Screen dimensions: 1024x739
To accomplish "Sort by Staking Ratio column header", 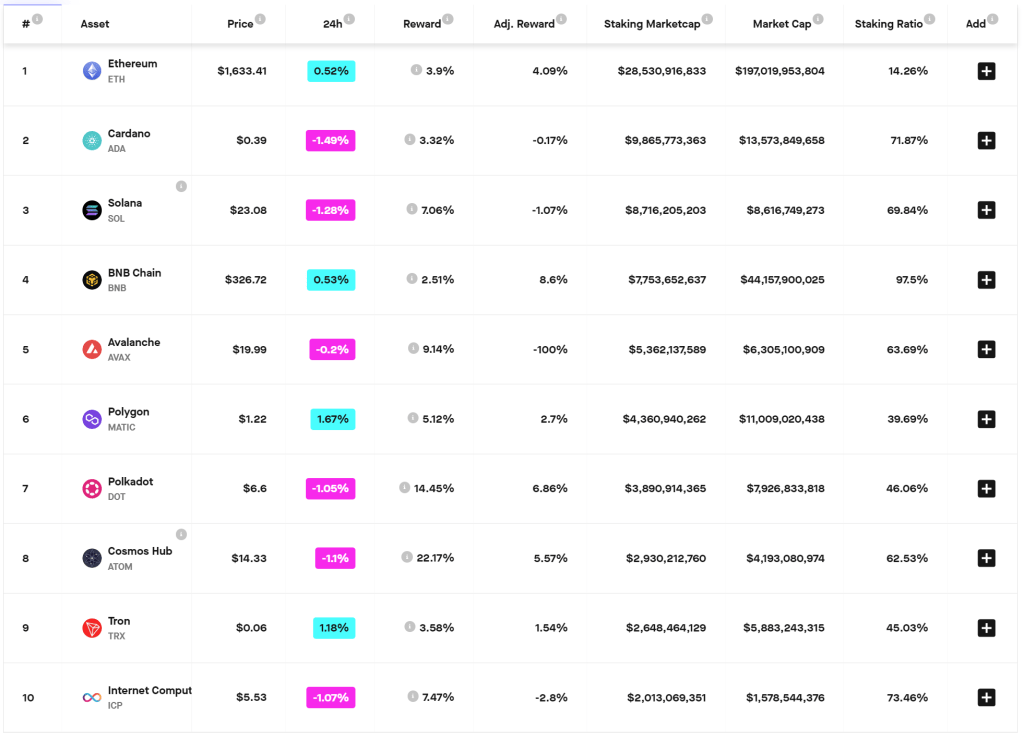I will pyautogui.click(x=888, y=24).
